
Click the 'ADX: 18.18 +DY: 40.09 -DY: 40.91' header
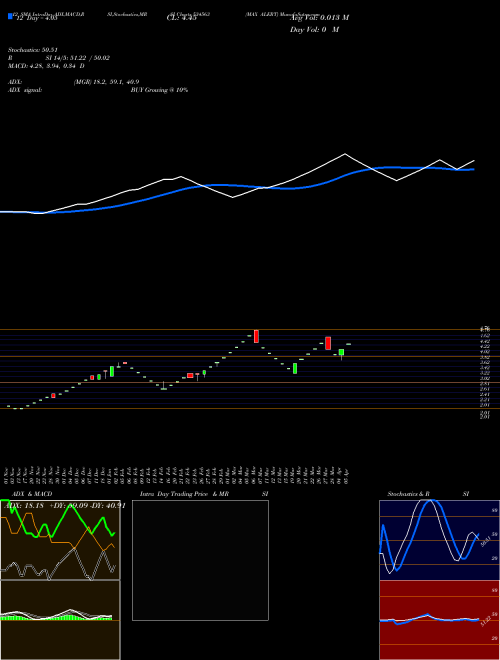tap(64, 505)
